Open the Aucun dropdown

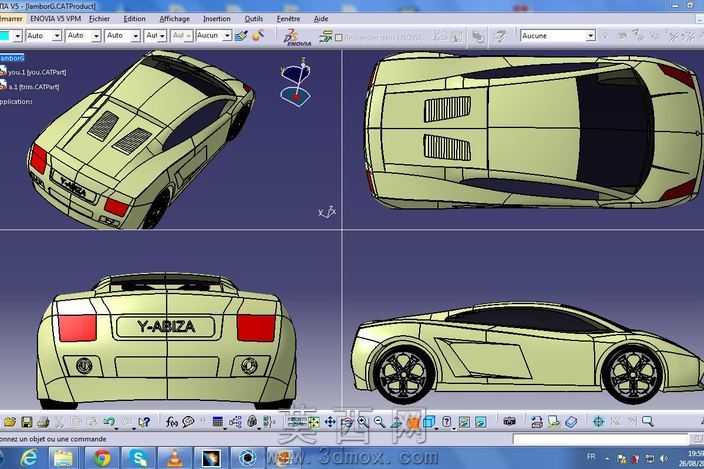coord(214,35)
